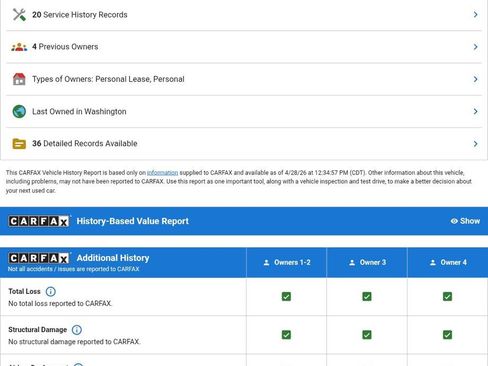Select the Owner 3 column header
This screenshot has width=488, height=366.
tap(367, 263)
